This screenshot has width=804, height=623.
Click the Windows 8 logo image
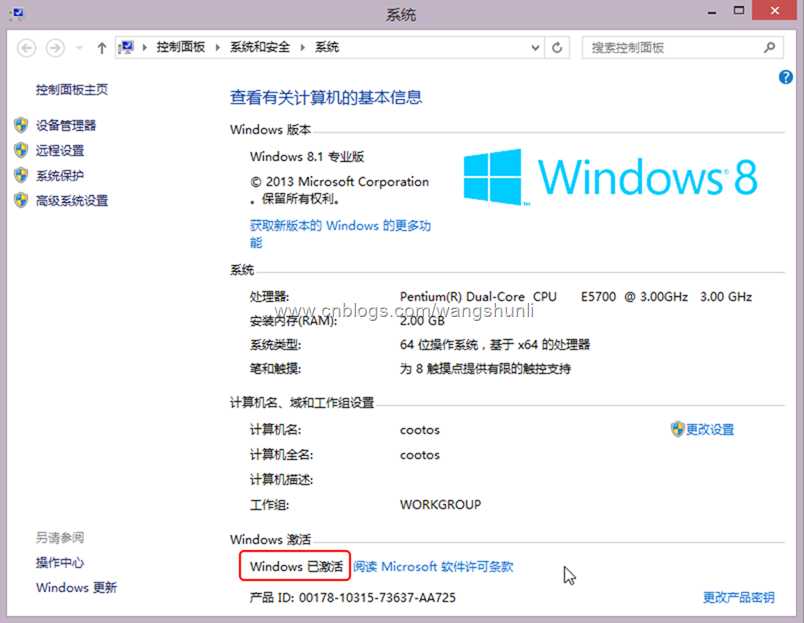(x=610, y=177)
